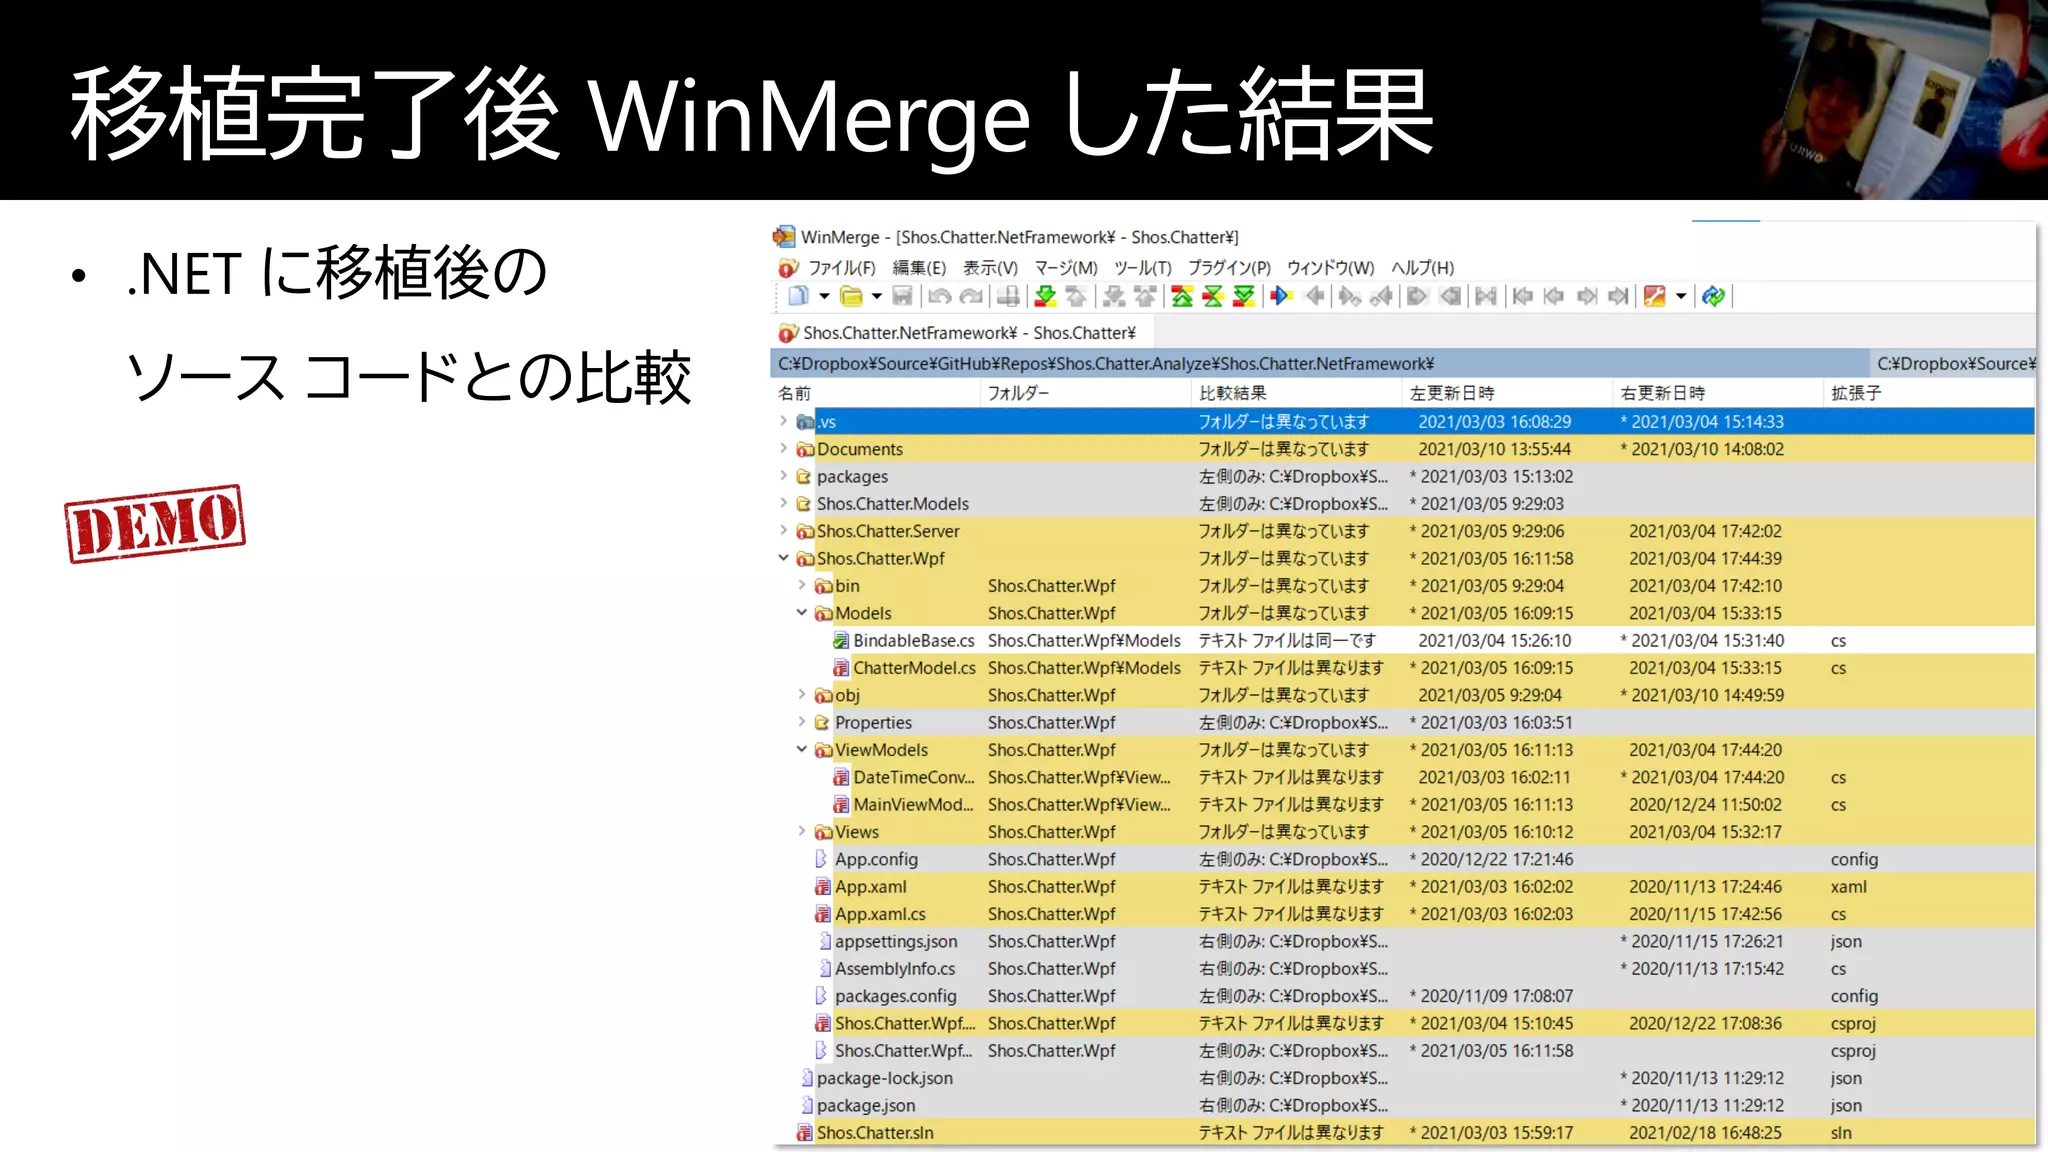Select the package-lock.json file row
This screenshot has height=1152, width=2048.
coord(1404,1078)
